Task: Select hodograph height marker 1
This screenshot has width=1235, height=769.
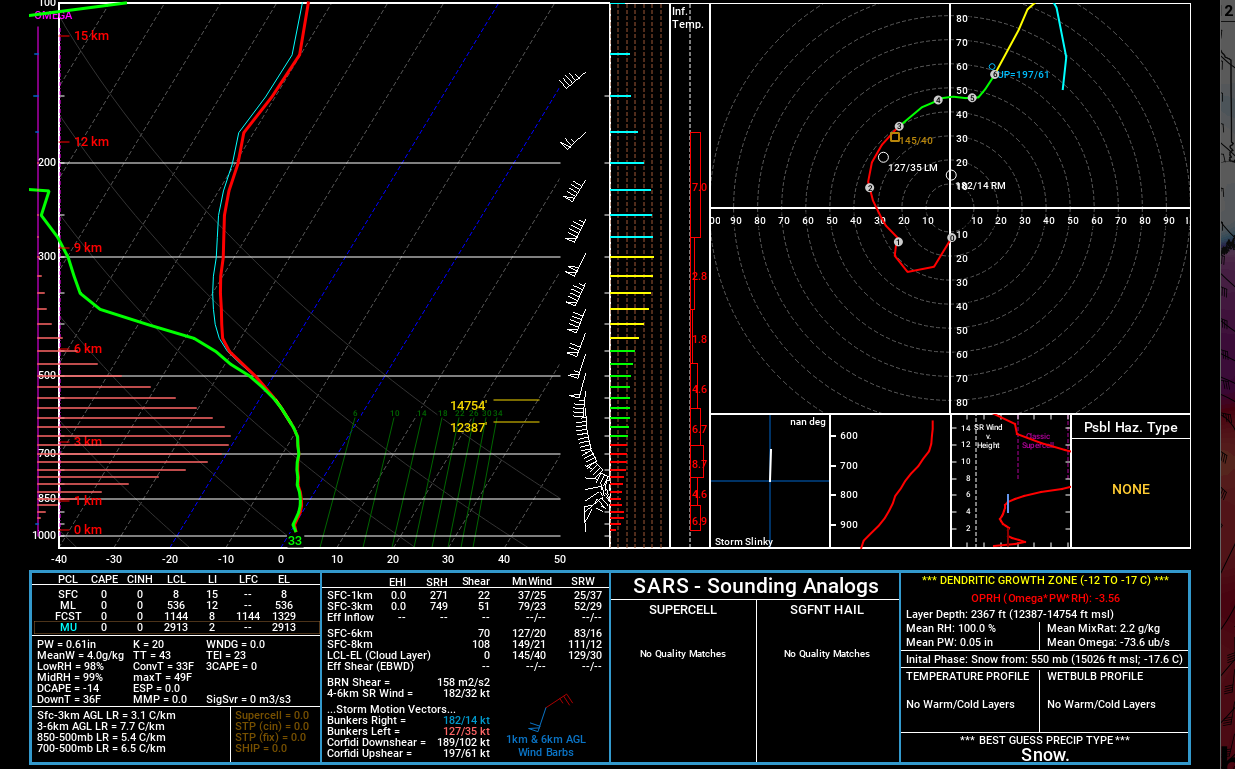Action: click(898, 242)
